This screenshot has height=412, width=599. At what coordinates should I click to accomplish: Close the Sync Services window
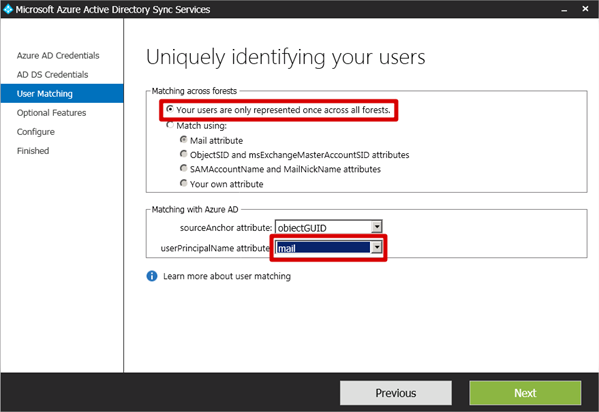[585, 9]
